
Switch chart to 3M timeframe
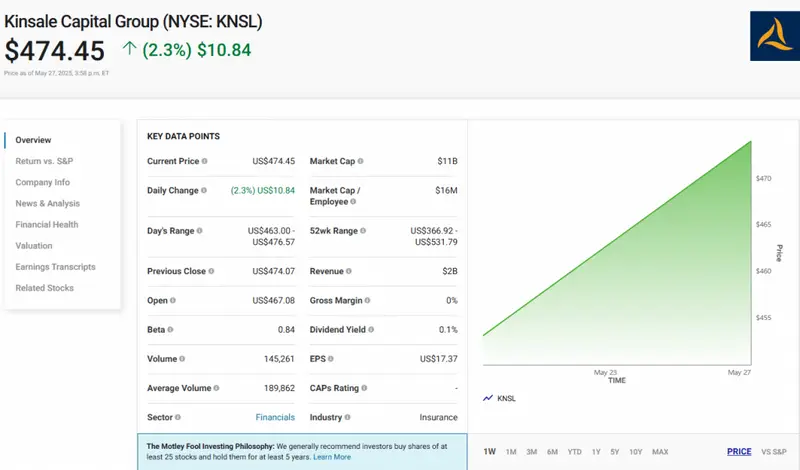pyautogui.click(x=532, y=452)
